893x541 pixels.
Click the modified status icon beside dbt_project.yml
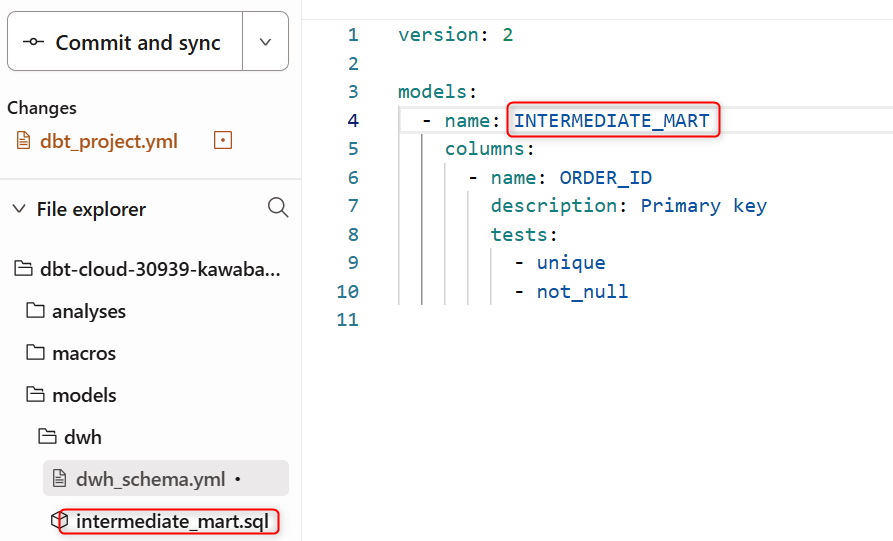[223, 140]
